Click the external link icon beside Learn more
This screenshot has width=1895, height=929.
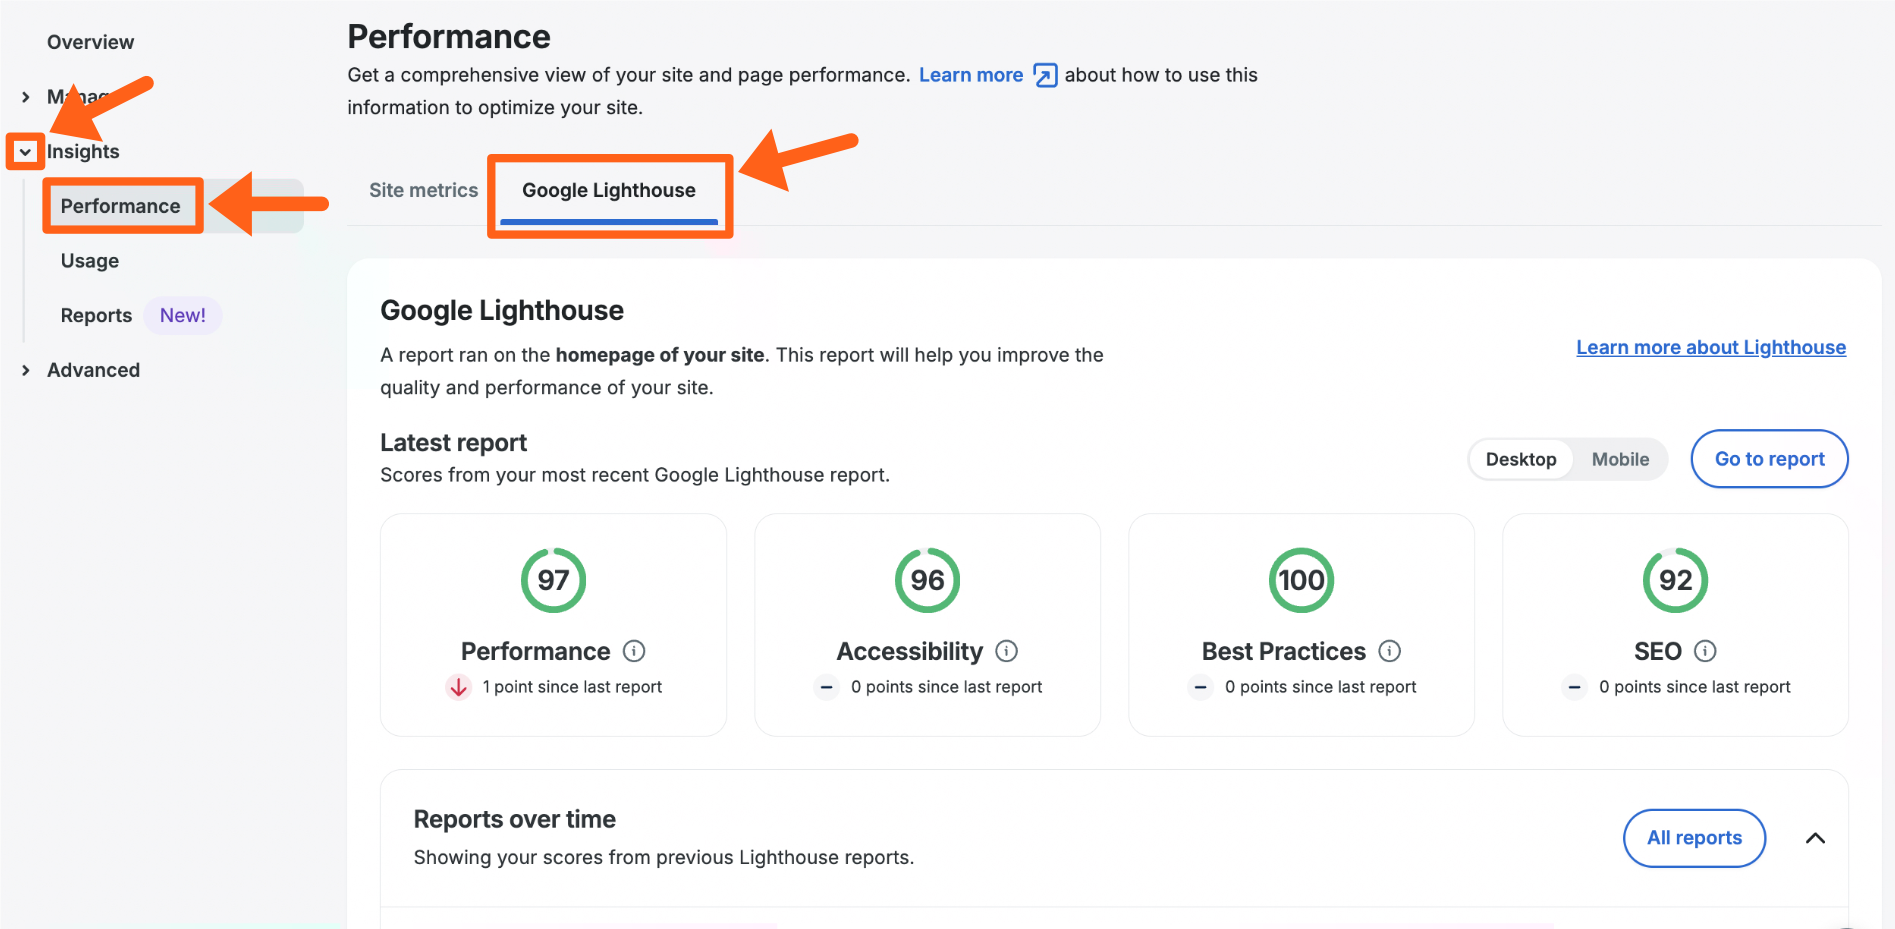[x=1045, y=76]
